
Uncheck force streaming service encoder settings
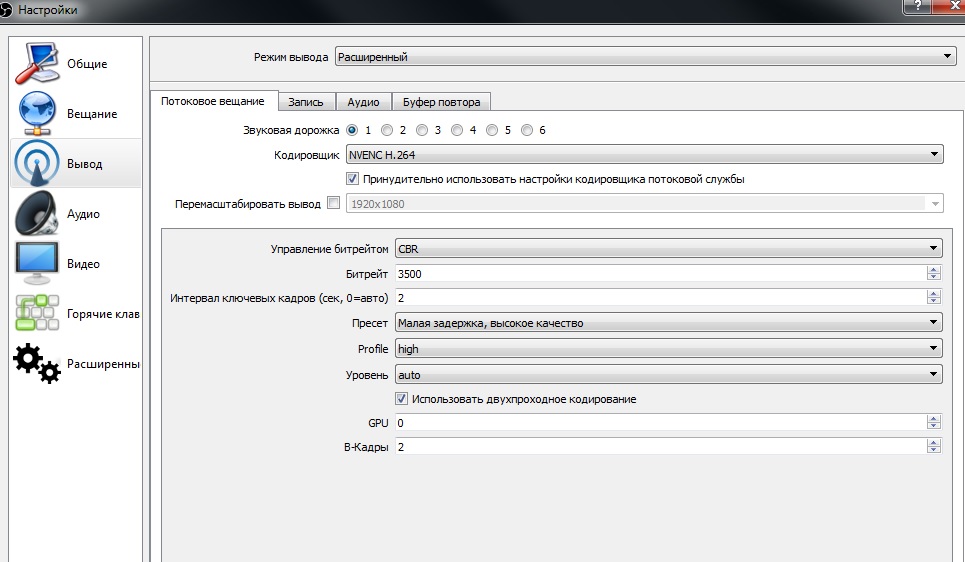click(x=352, y=179)
